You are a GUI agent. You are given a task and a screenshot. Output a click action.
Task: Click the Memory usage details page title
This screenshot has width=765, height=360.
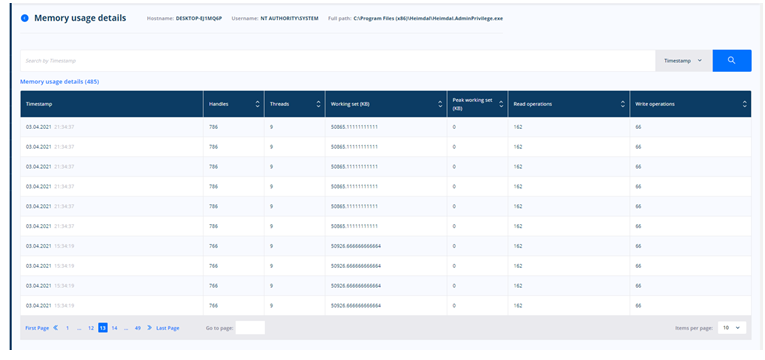(x=80, y=18)
